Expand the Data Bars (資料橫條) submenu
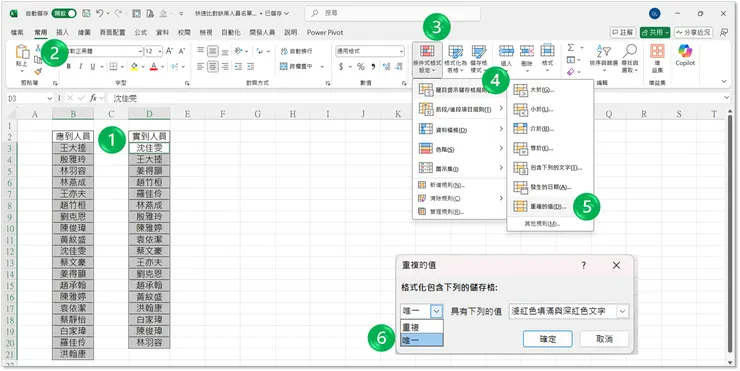740x371 pixels. (x=460, y=129)
